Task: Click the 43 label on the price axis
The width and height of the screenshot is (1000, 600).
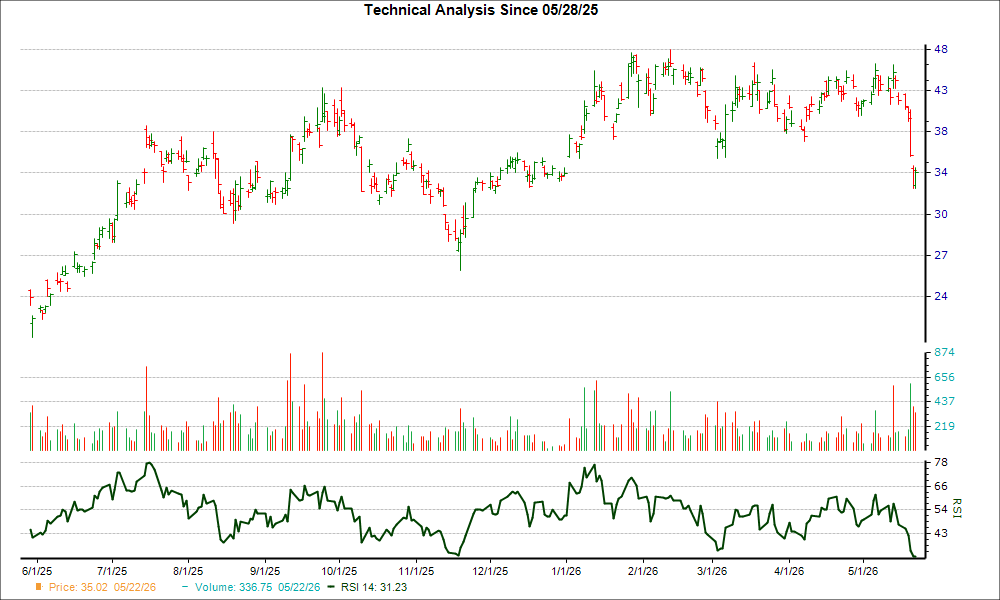Action: [x=941, y=91]
